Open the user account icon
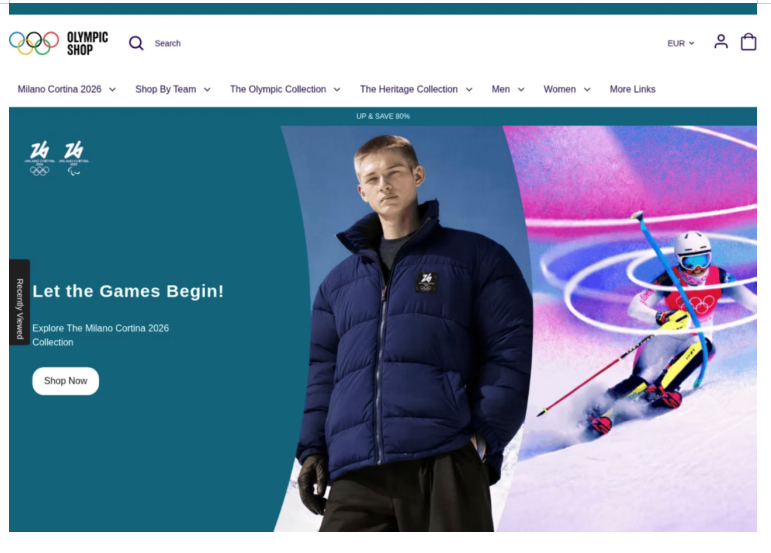The width and height of the screenshot is (771, 553). (x=721, y=42)
